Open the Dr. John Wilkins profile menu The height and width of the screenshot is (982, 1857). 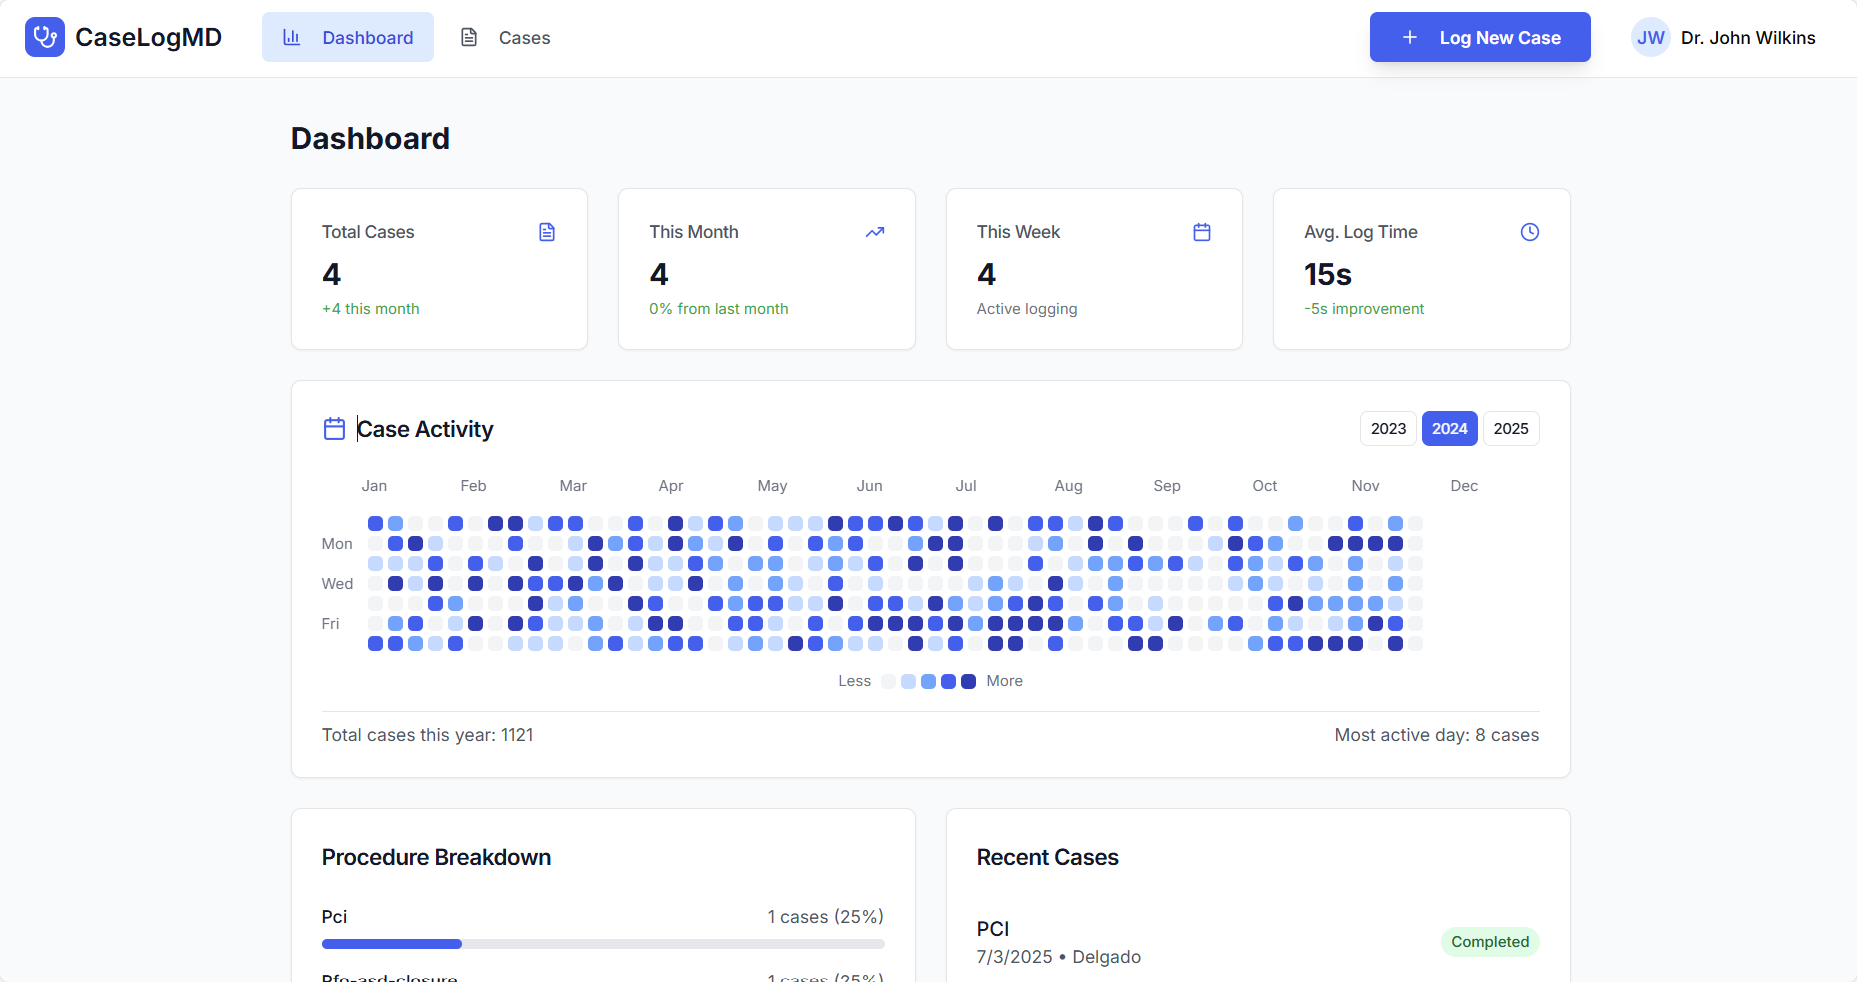pyautogui.click(x=1747, y=38)
